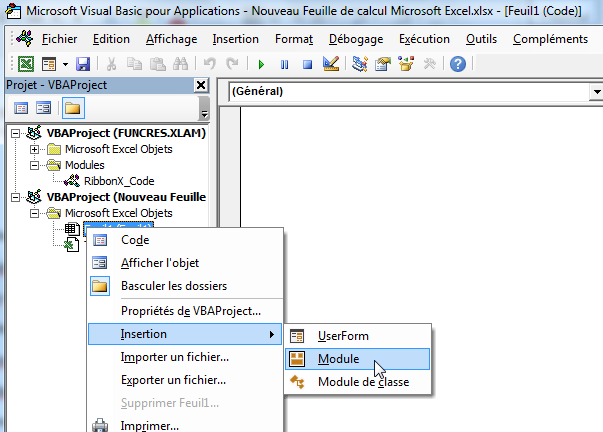This screenshot has width=603, height=432.
Task: Collapse VBAProject (FUNCRES.XLAM) tree node
Action: (x=14, y=133)
